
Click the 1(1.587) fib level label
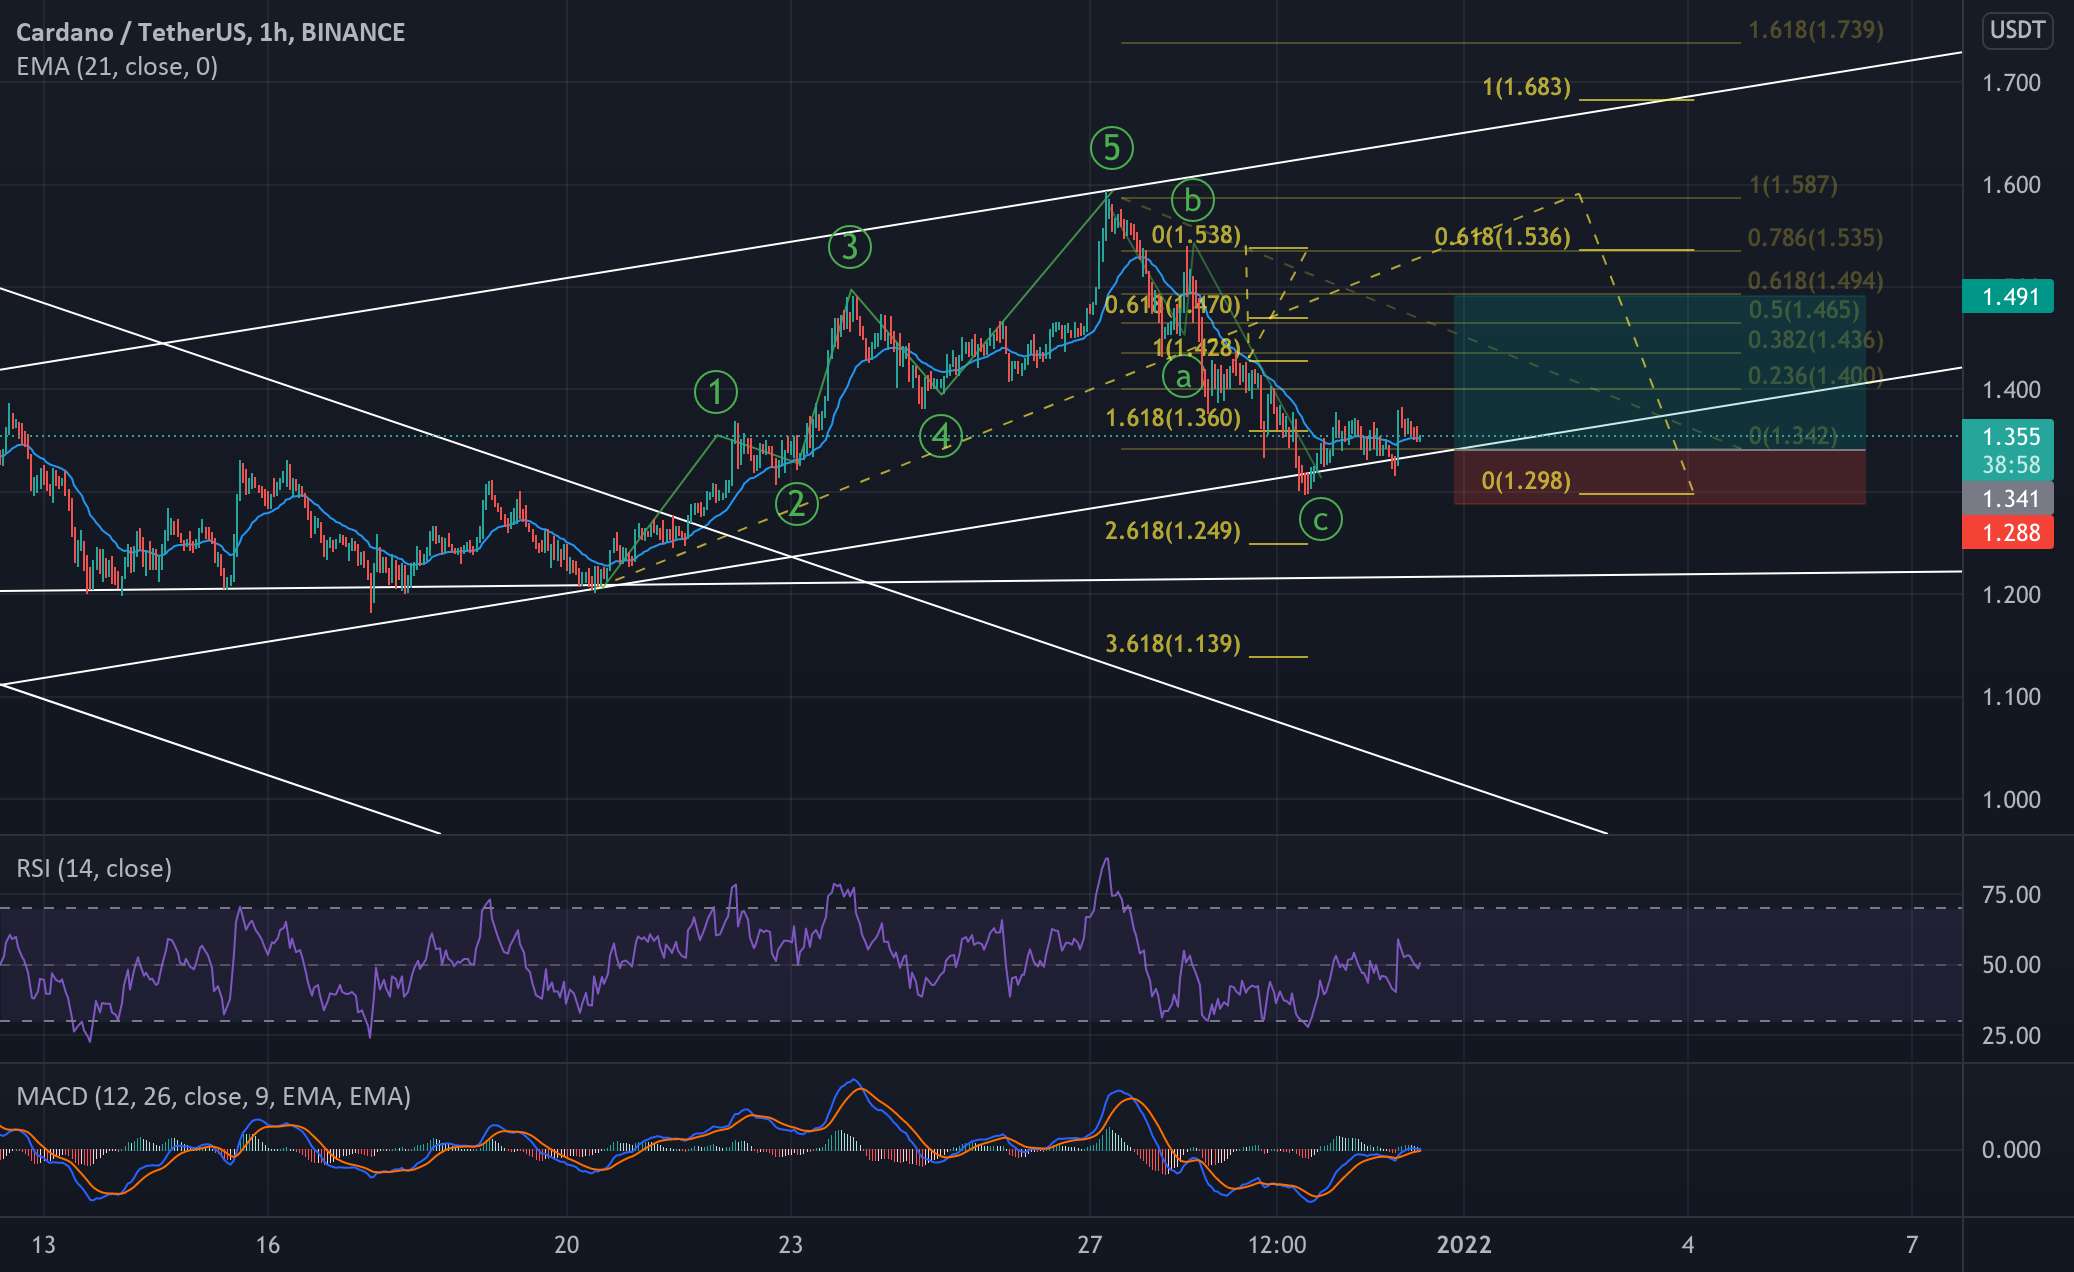point(1794,185)
